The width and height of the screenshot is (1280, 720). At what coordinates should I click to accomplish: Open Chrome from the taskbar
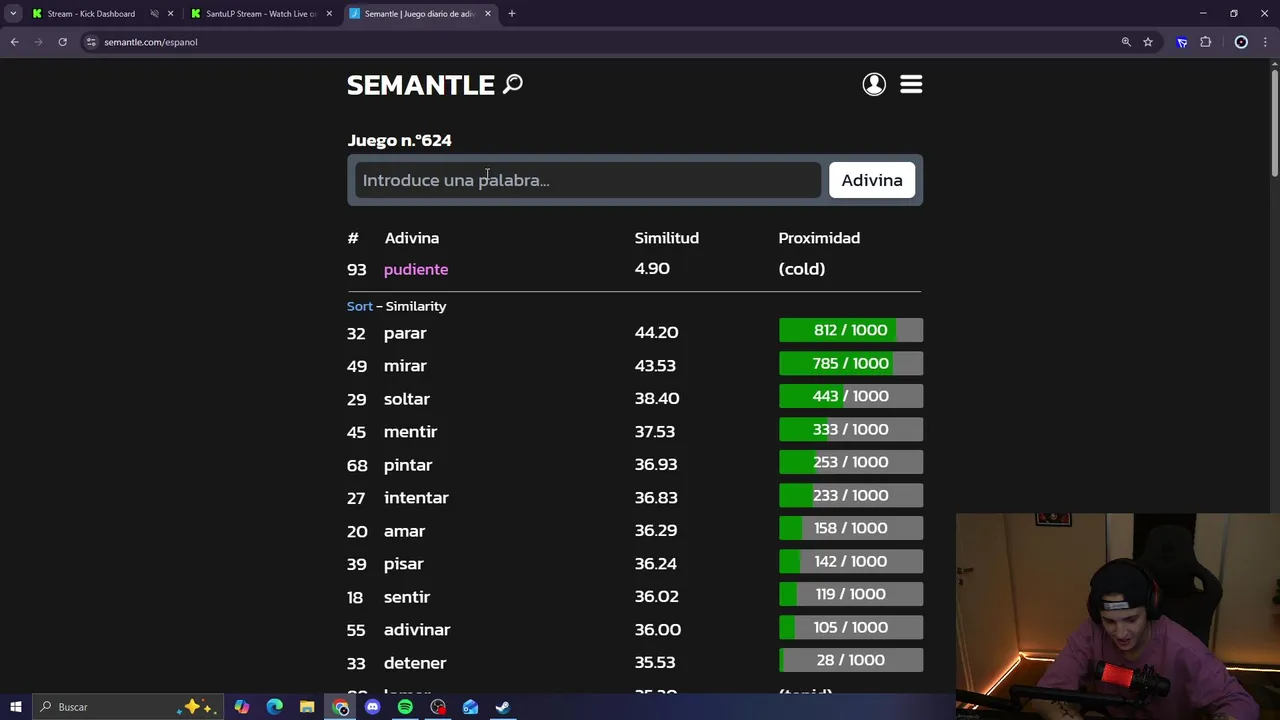(x=340, y=707)
